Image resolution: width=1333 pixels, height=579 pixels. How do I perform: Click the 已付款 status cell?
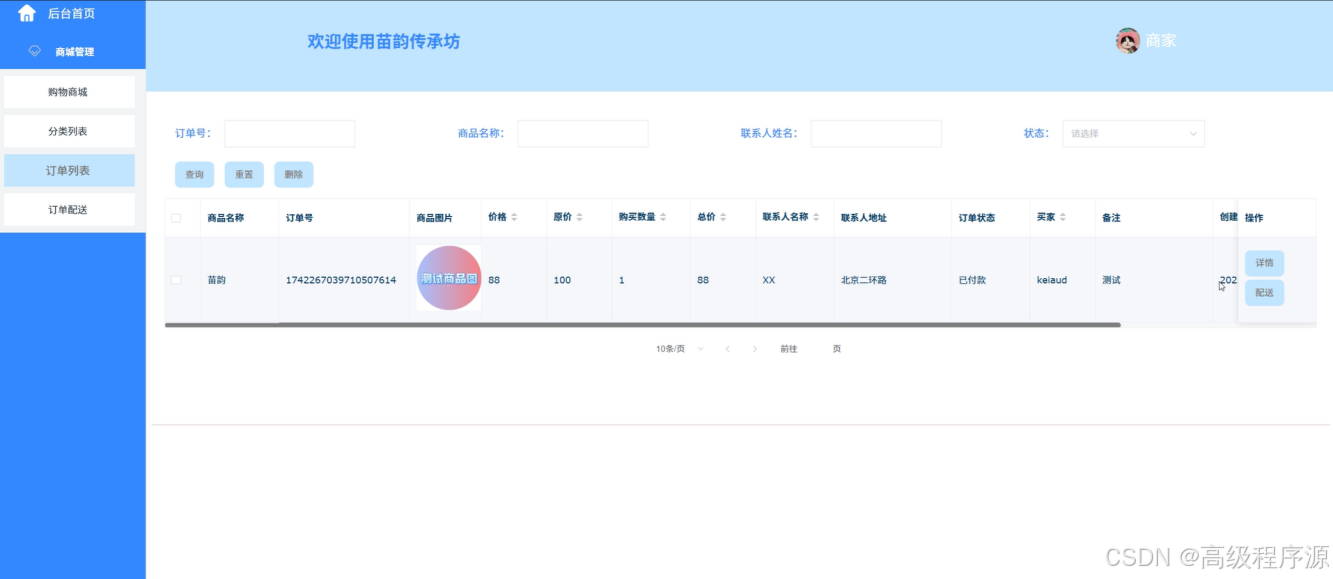[x=972, y=280]
